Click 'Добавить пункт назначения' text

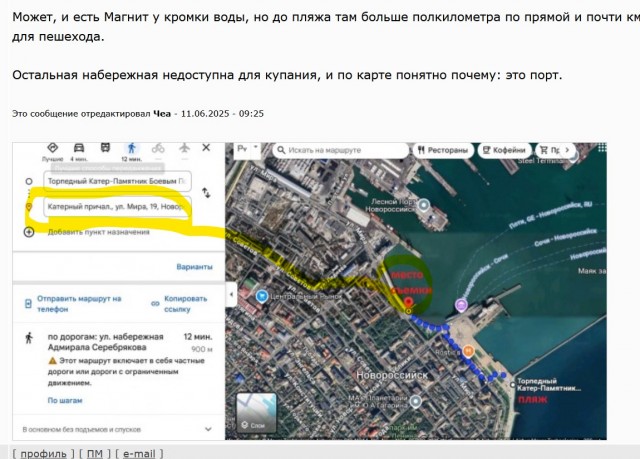pyautogui.click(x=98, y=232)
